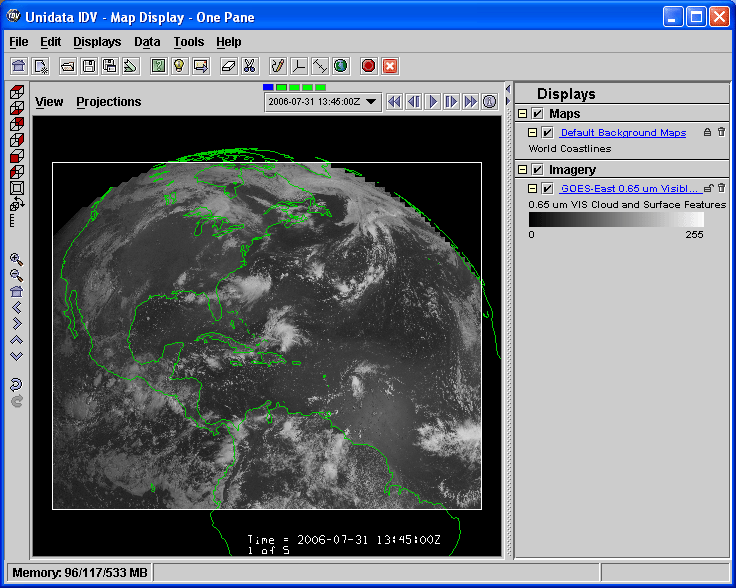
Task: Open the Projections menu
Action: 108,102
